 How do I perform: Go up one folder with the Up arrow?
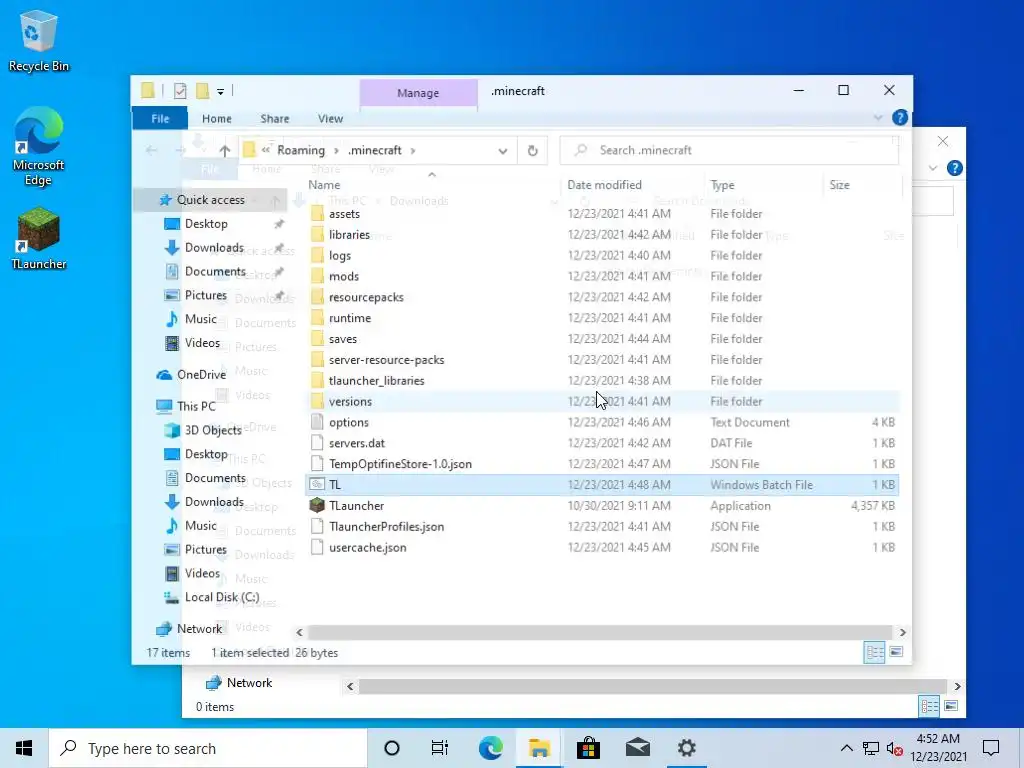click(225, 150)
